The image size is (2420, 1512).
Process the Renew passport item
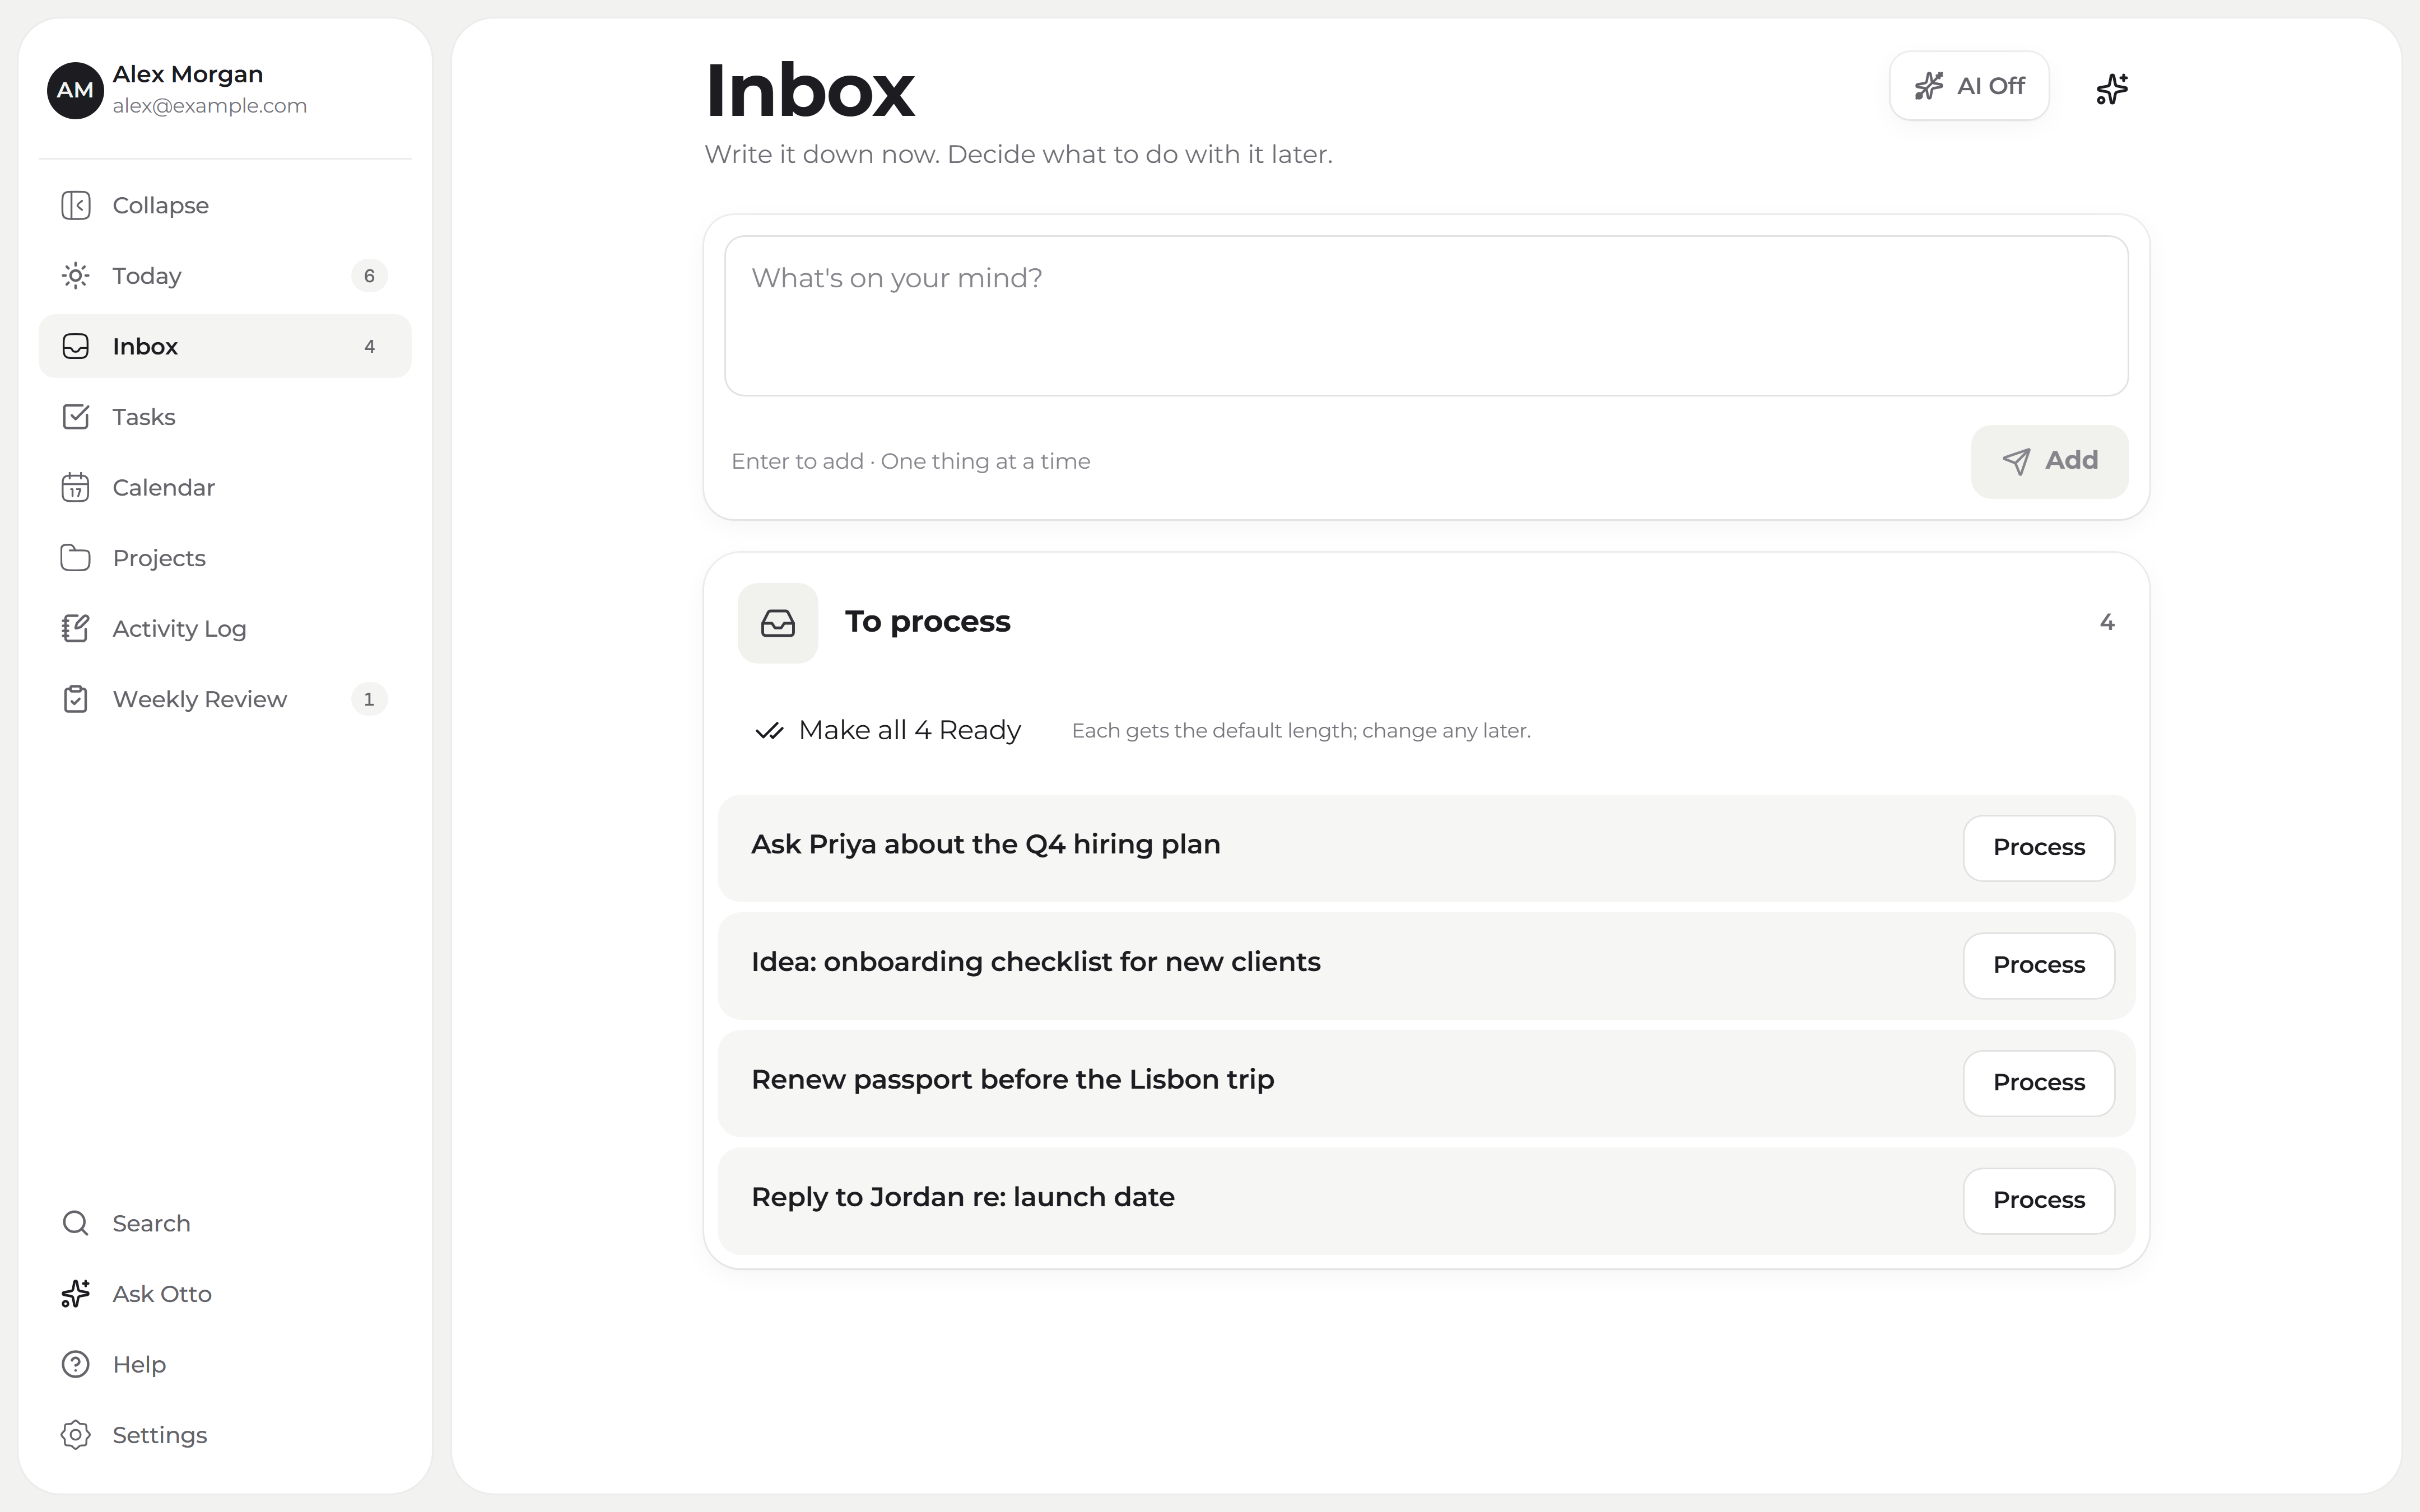[x=2038, y=1082]
